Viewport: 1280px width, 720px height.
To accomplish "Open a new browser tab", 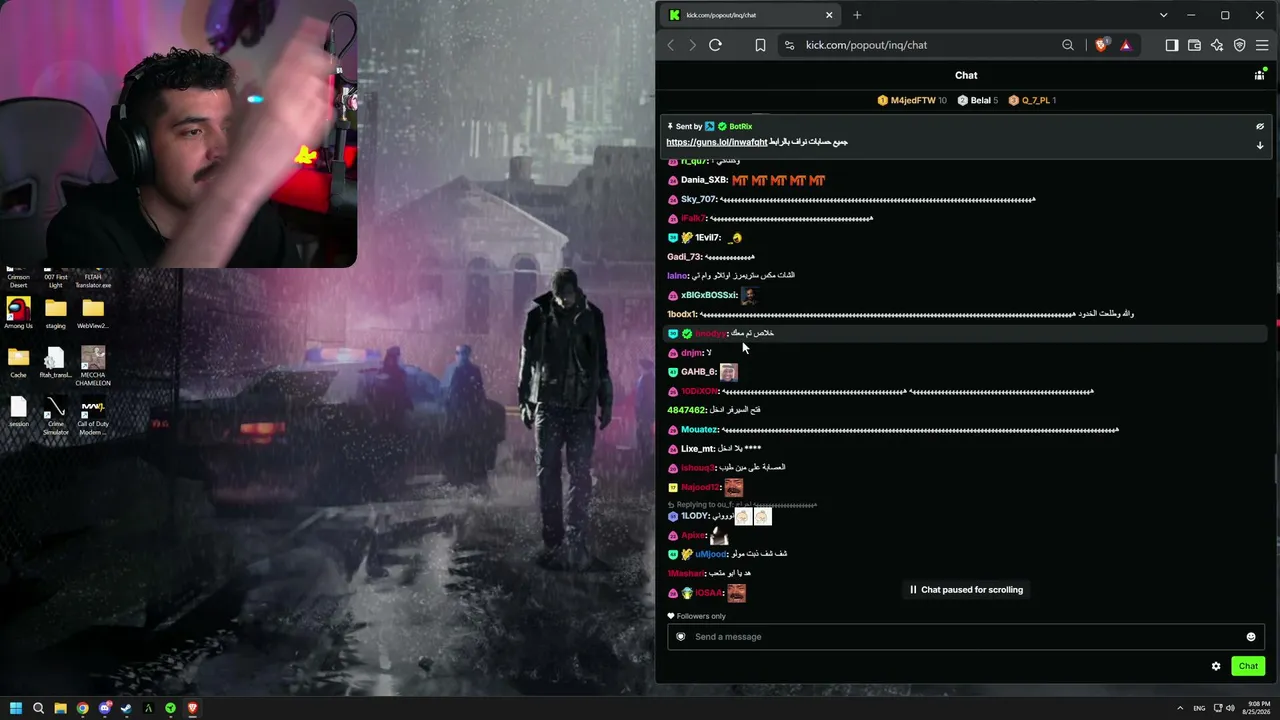I will pos(857,15).
